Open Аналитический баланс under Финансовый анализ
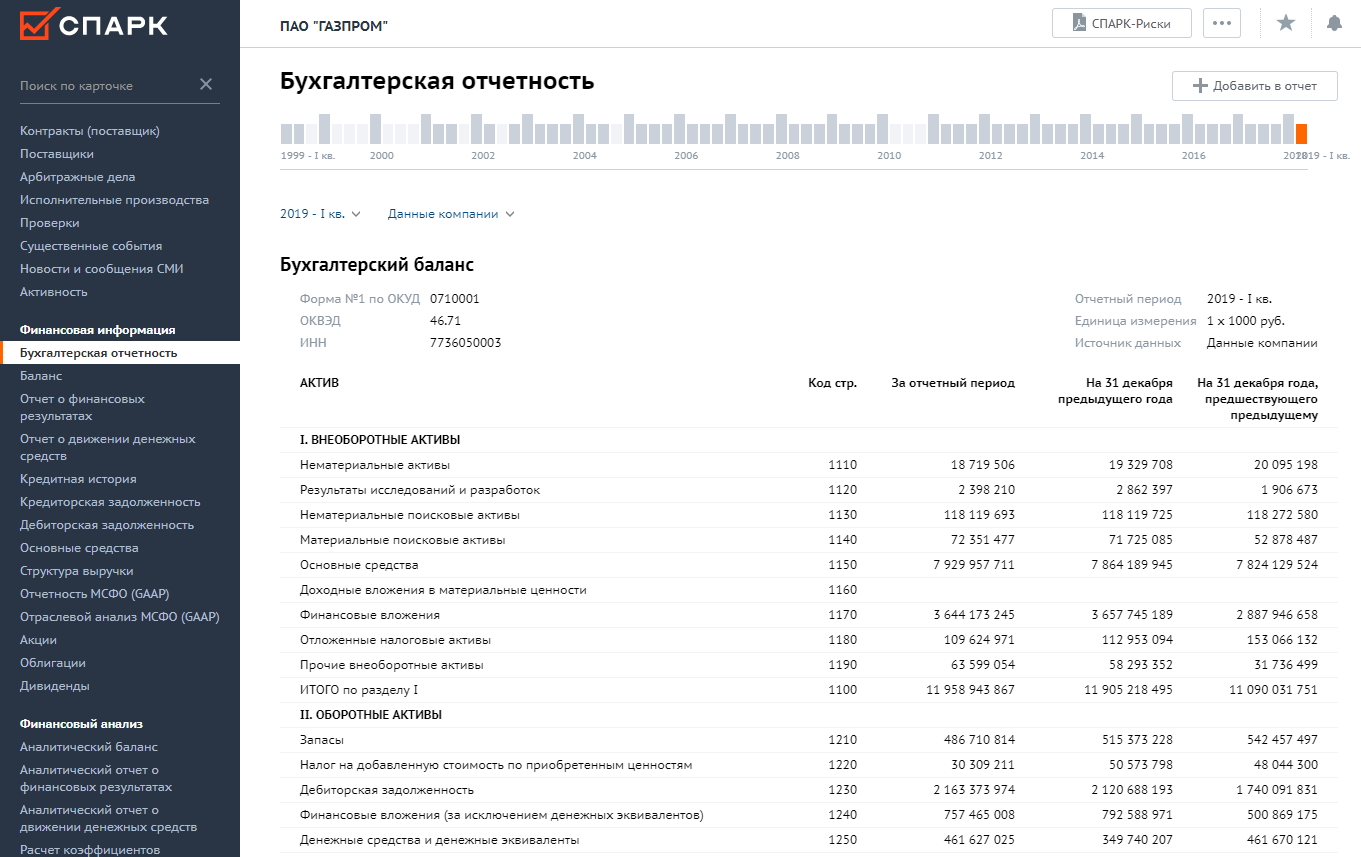Screen dimensions: 1361x857 [89, 747]
